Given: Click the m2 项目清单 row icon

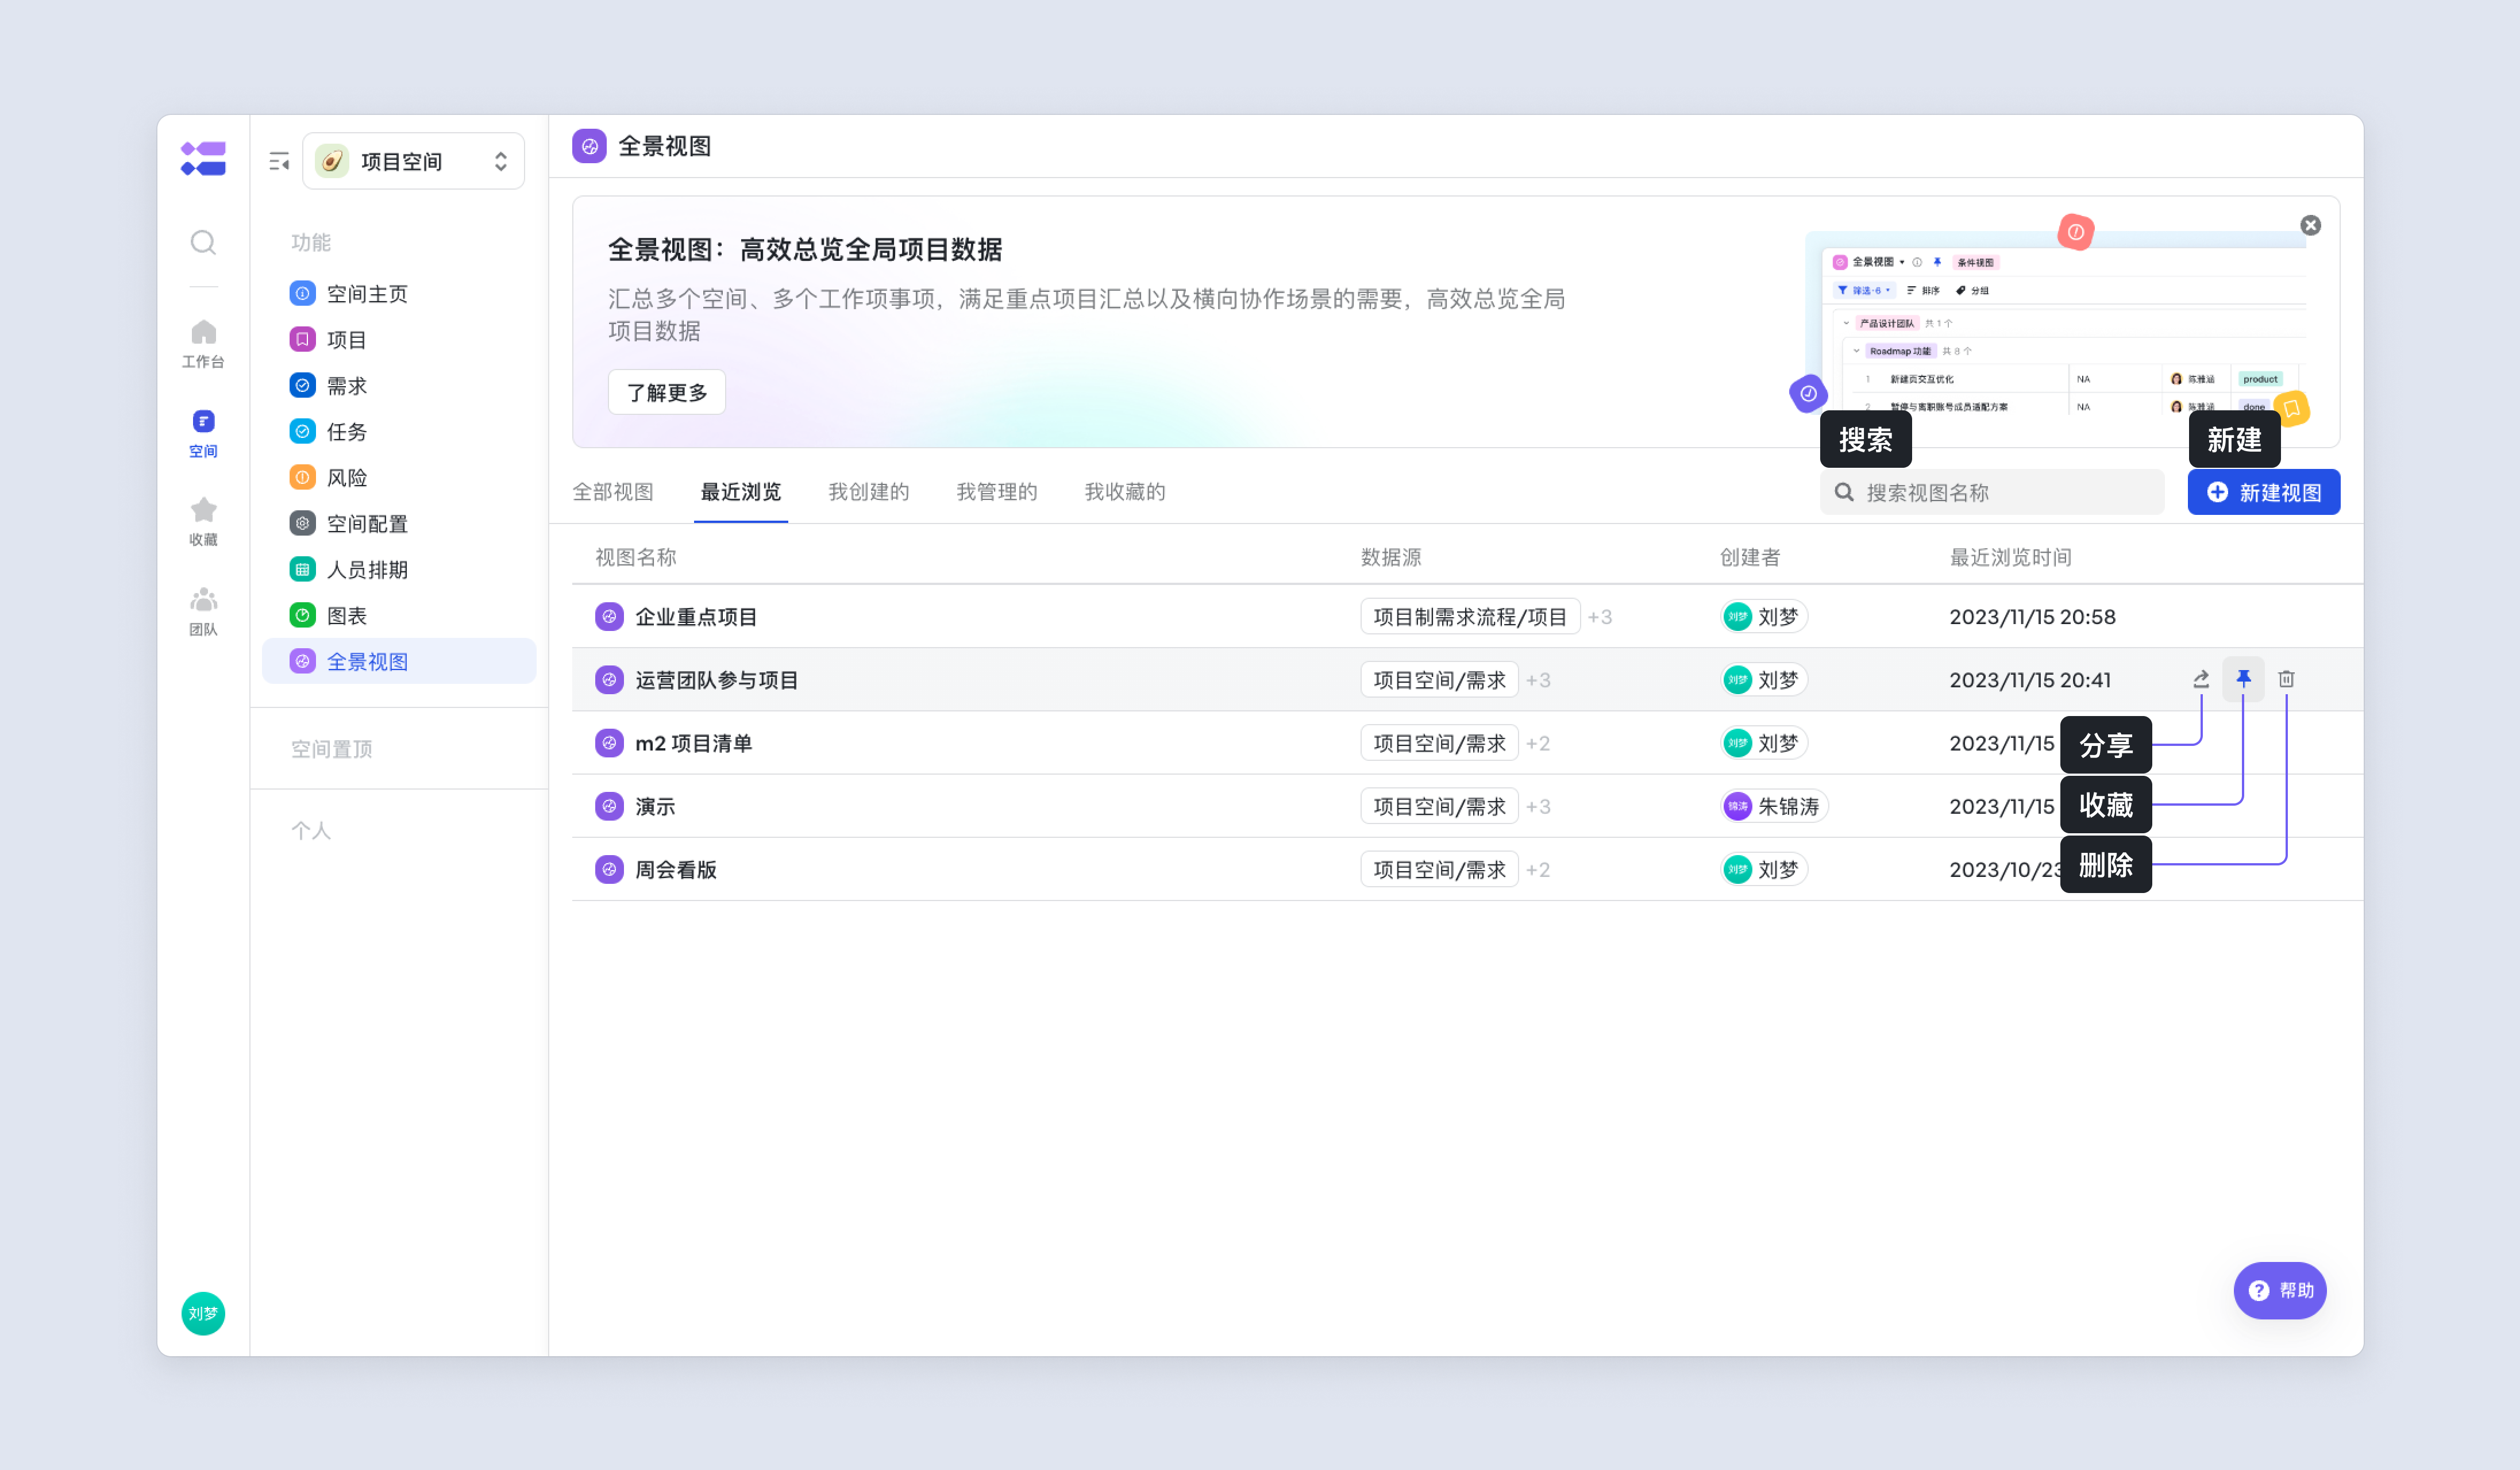Looking at the screenshot, I should 609,742.
